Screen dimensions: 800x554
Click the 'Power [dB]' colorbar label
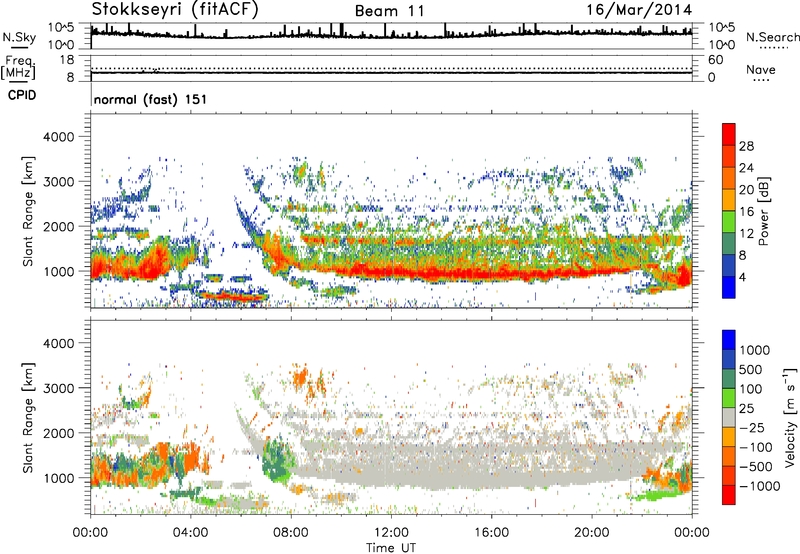click(x=764, y=211)
